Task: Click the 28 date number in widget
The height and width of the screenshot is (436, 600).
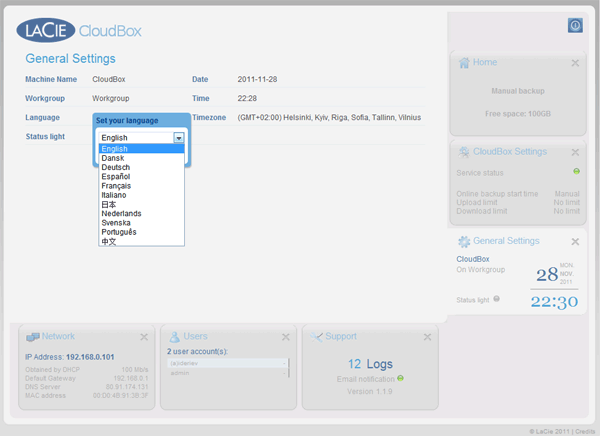Action: pyautogui.click(x=547, y=274)
